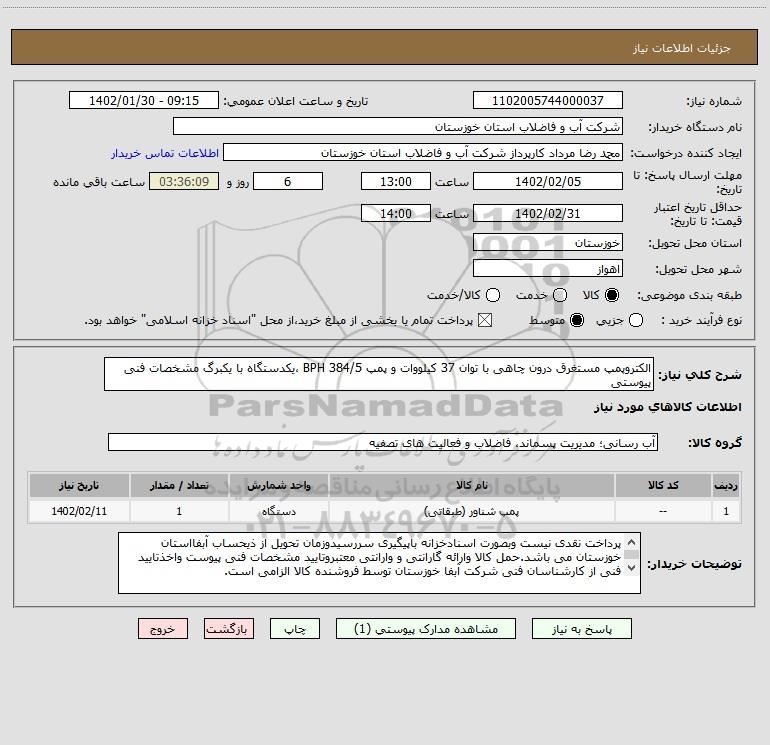Click the general need description text box

point(379,375)
